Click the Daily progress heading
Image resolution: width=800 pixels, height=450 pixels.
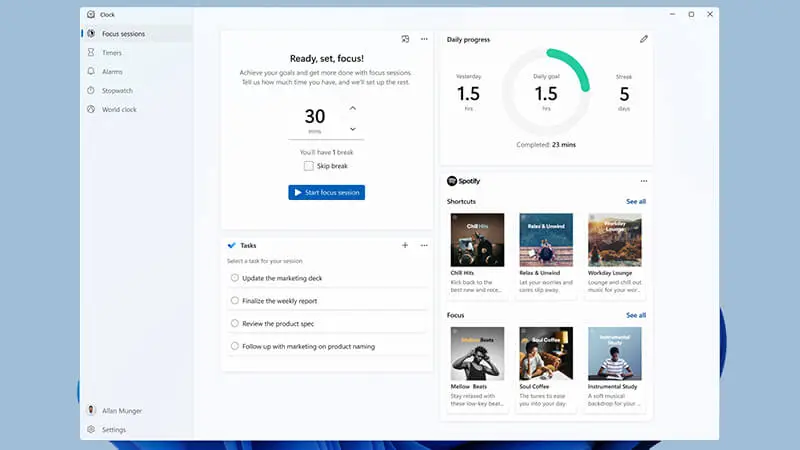[468, 39]
